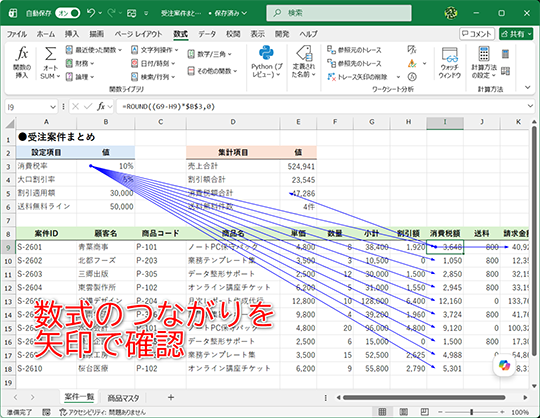Viewport: 540px width, 418px height.
Task: Toggle the AutoSave (自動保存) switch
Action: point(68,13)
